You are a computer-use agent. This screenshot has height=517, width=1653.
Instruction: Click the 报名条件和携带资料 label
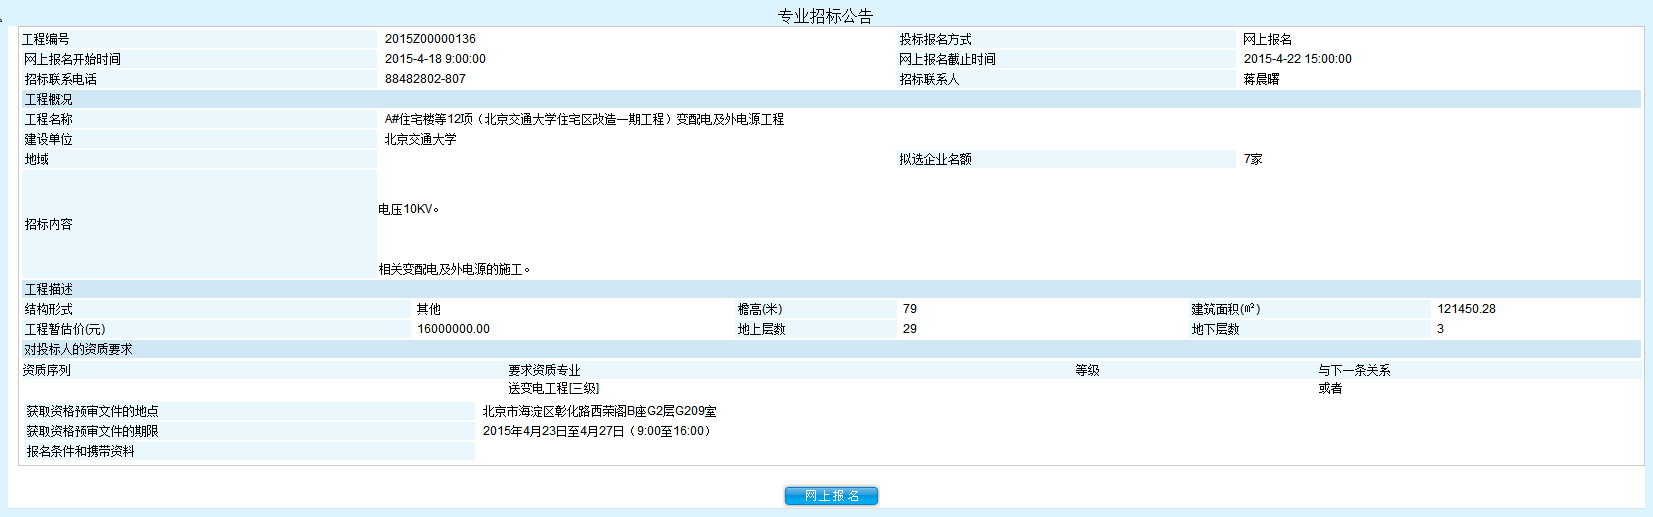80,451
